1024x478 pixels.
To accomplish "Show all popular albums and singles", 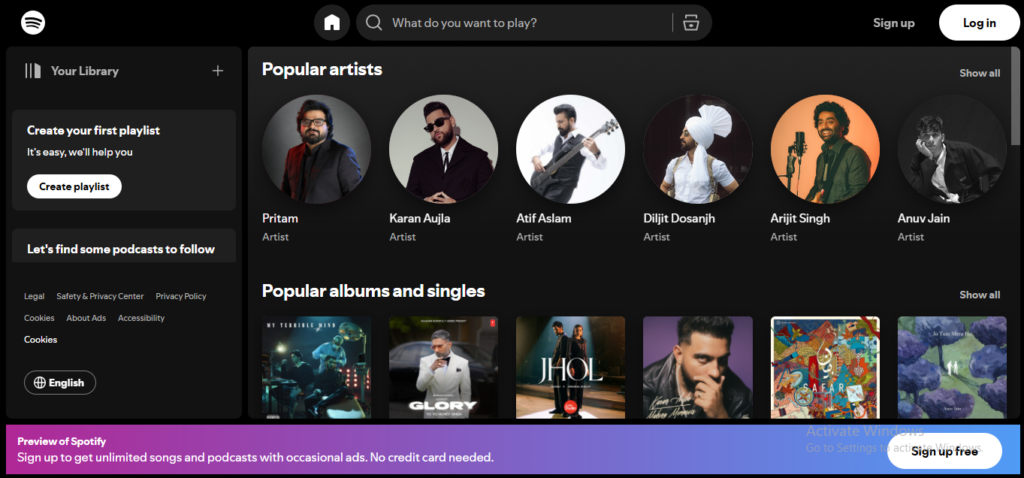I will [x=979, y=295].
